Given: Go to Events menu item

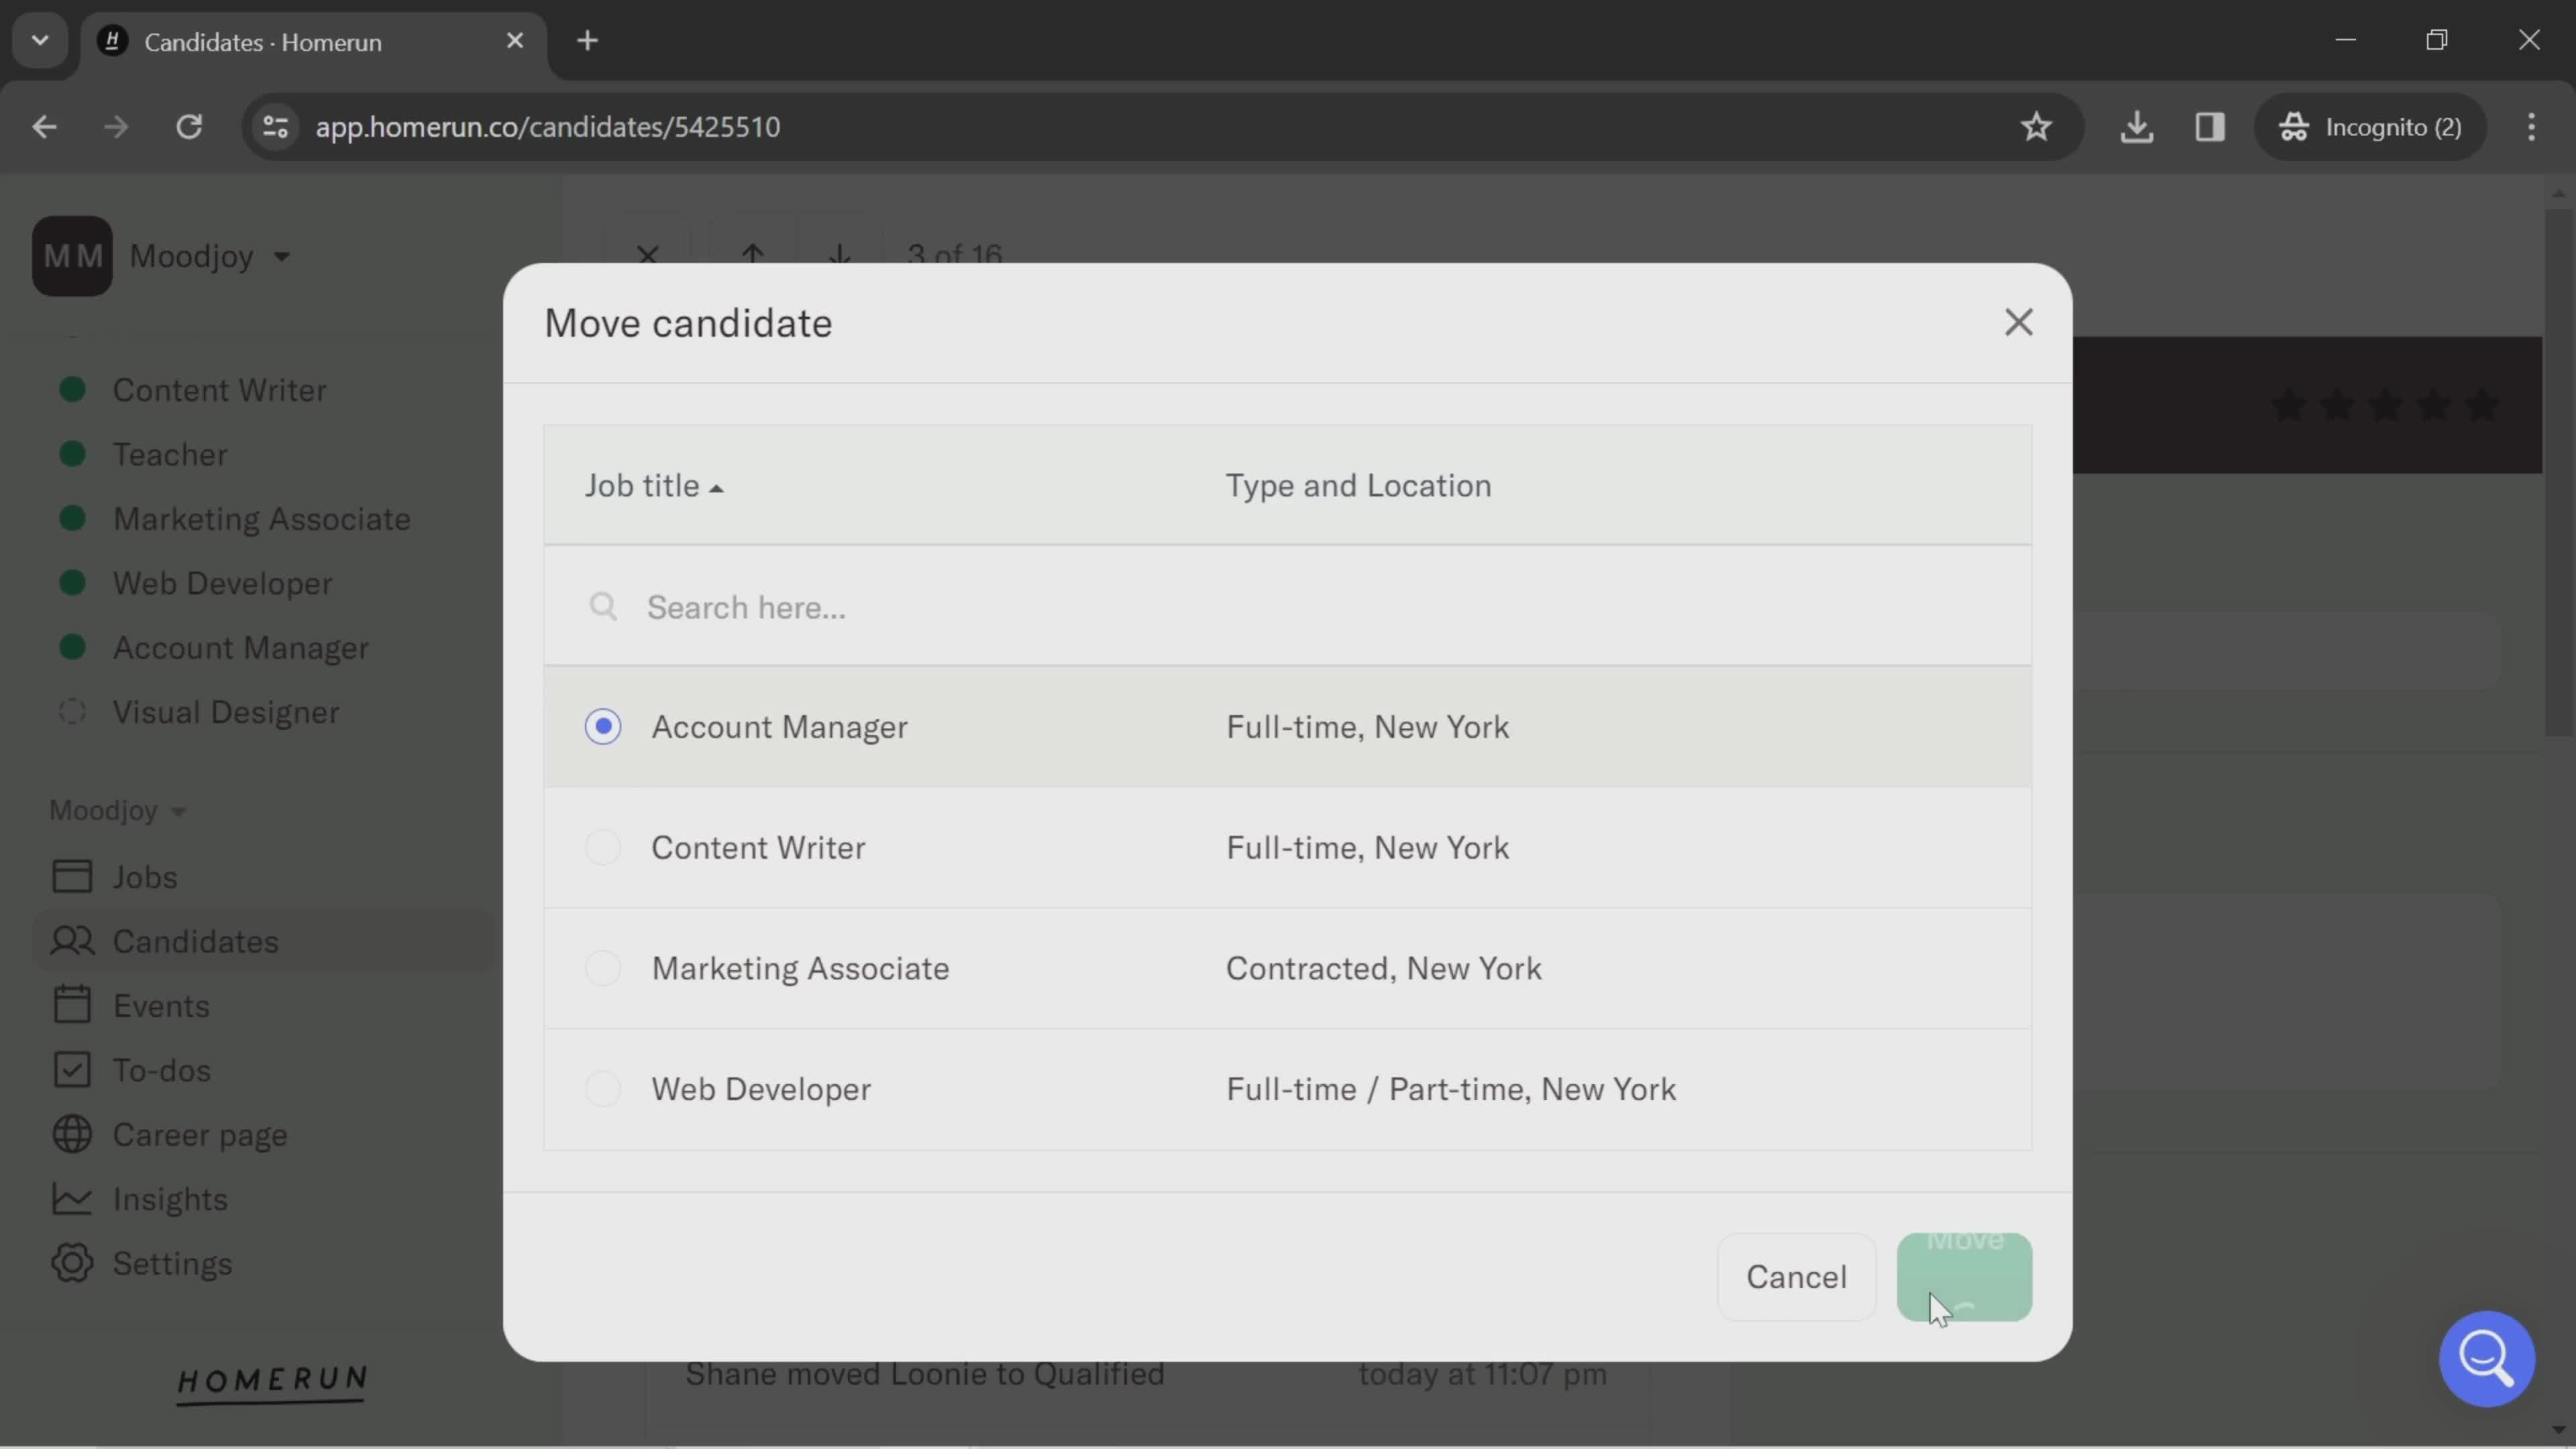Looking at the screenshot, I should tap(161, 1006).
